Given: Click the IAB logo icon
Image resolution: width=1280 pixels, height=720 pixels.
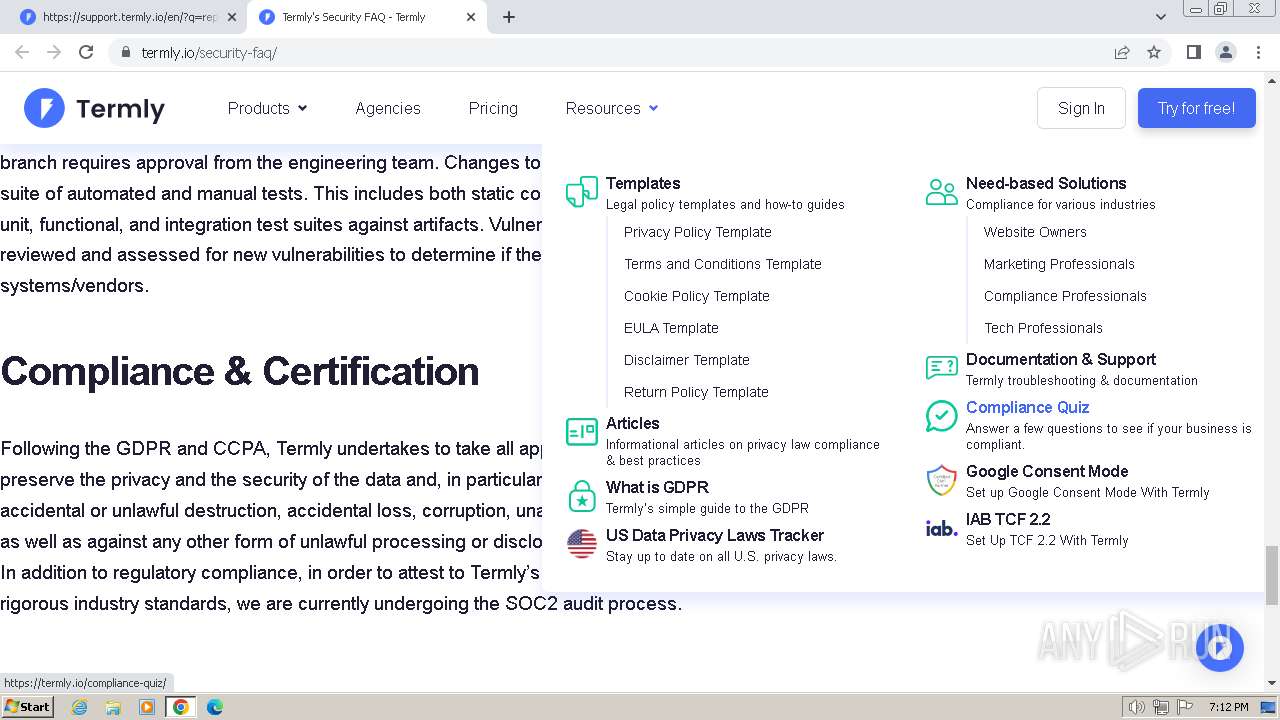Looking at the screenshot, I should click(942, 528).
